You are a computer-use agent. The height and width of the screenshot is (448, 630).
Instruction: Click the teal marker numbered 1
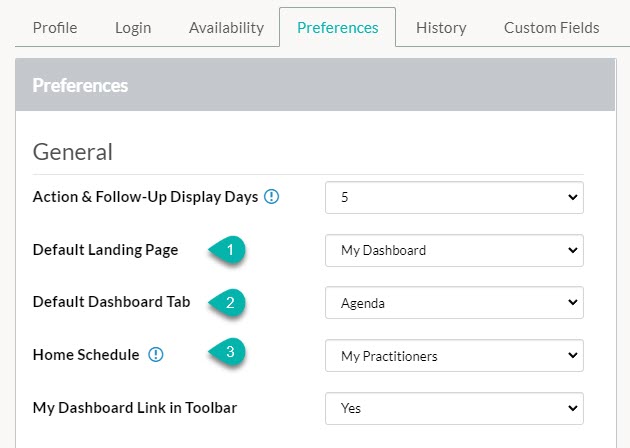tap(227, 250)
